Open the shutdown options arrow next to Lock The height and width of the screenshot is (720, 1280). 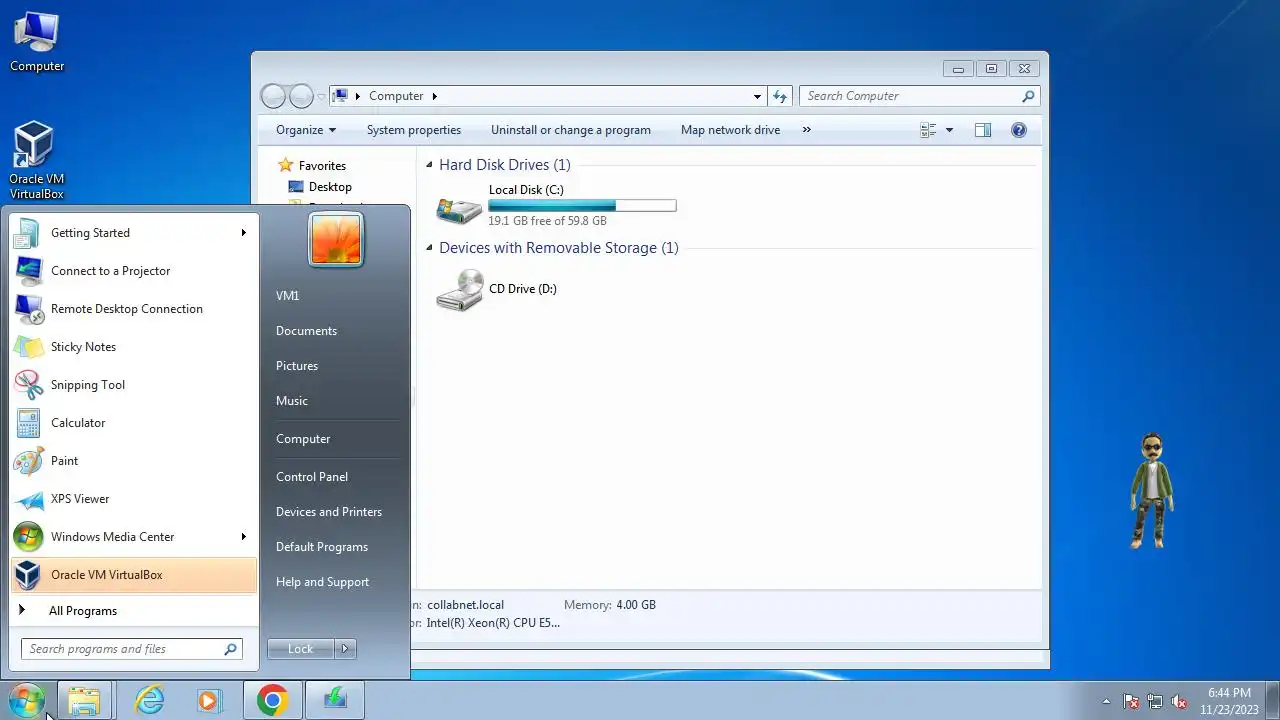[345, 649]
